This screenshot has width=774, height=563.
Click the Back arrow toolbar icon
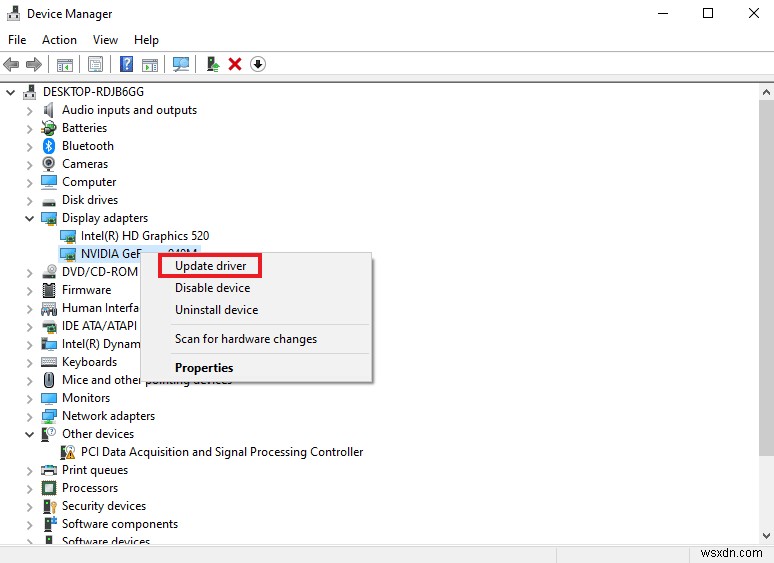tap(11, 64)
